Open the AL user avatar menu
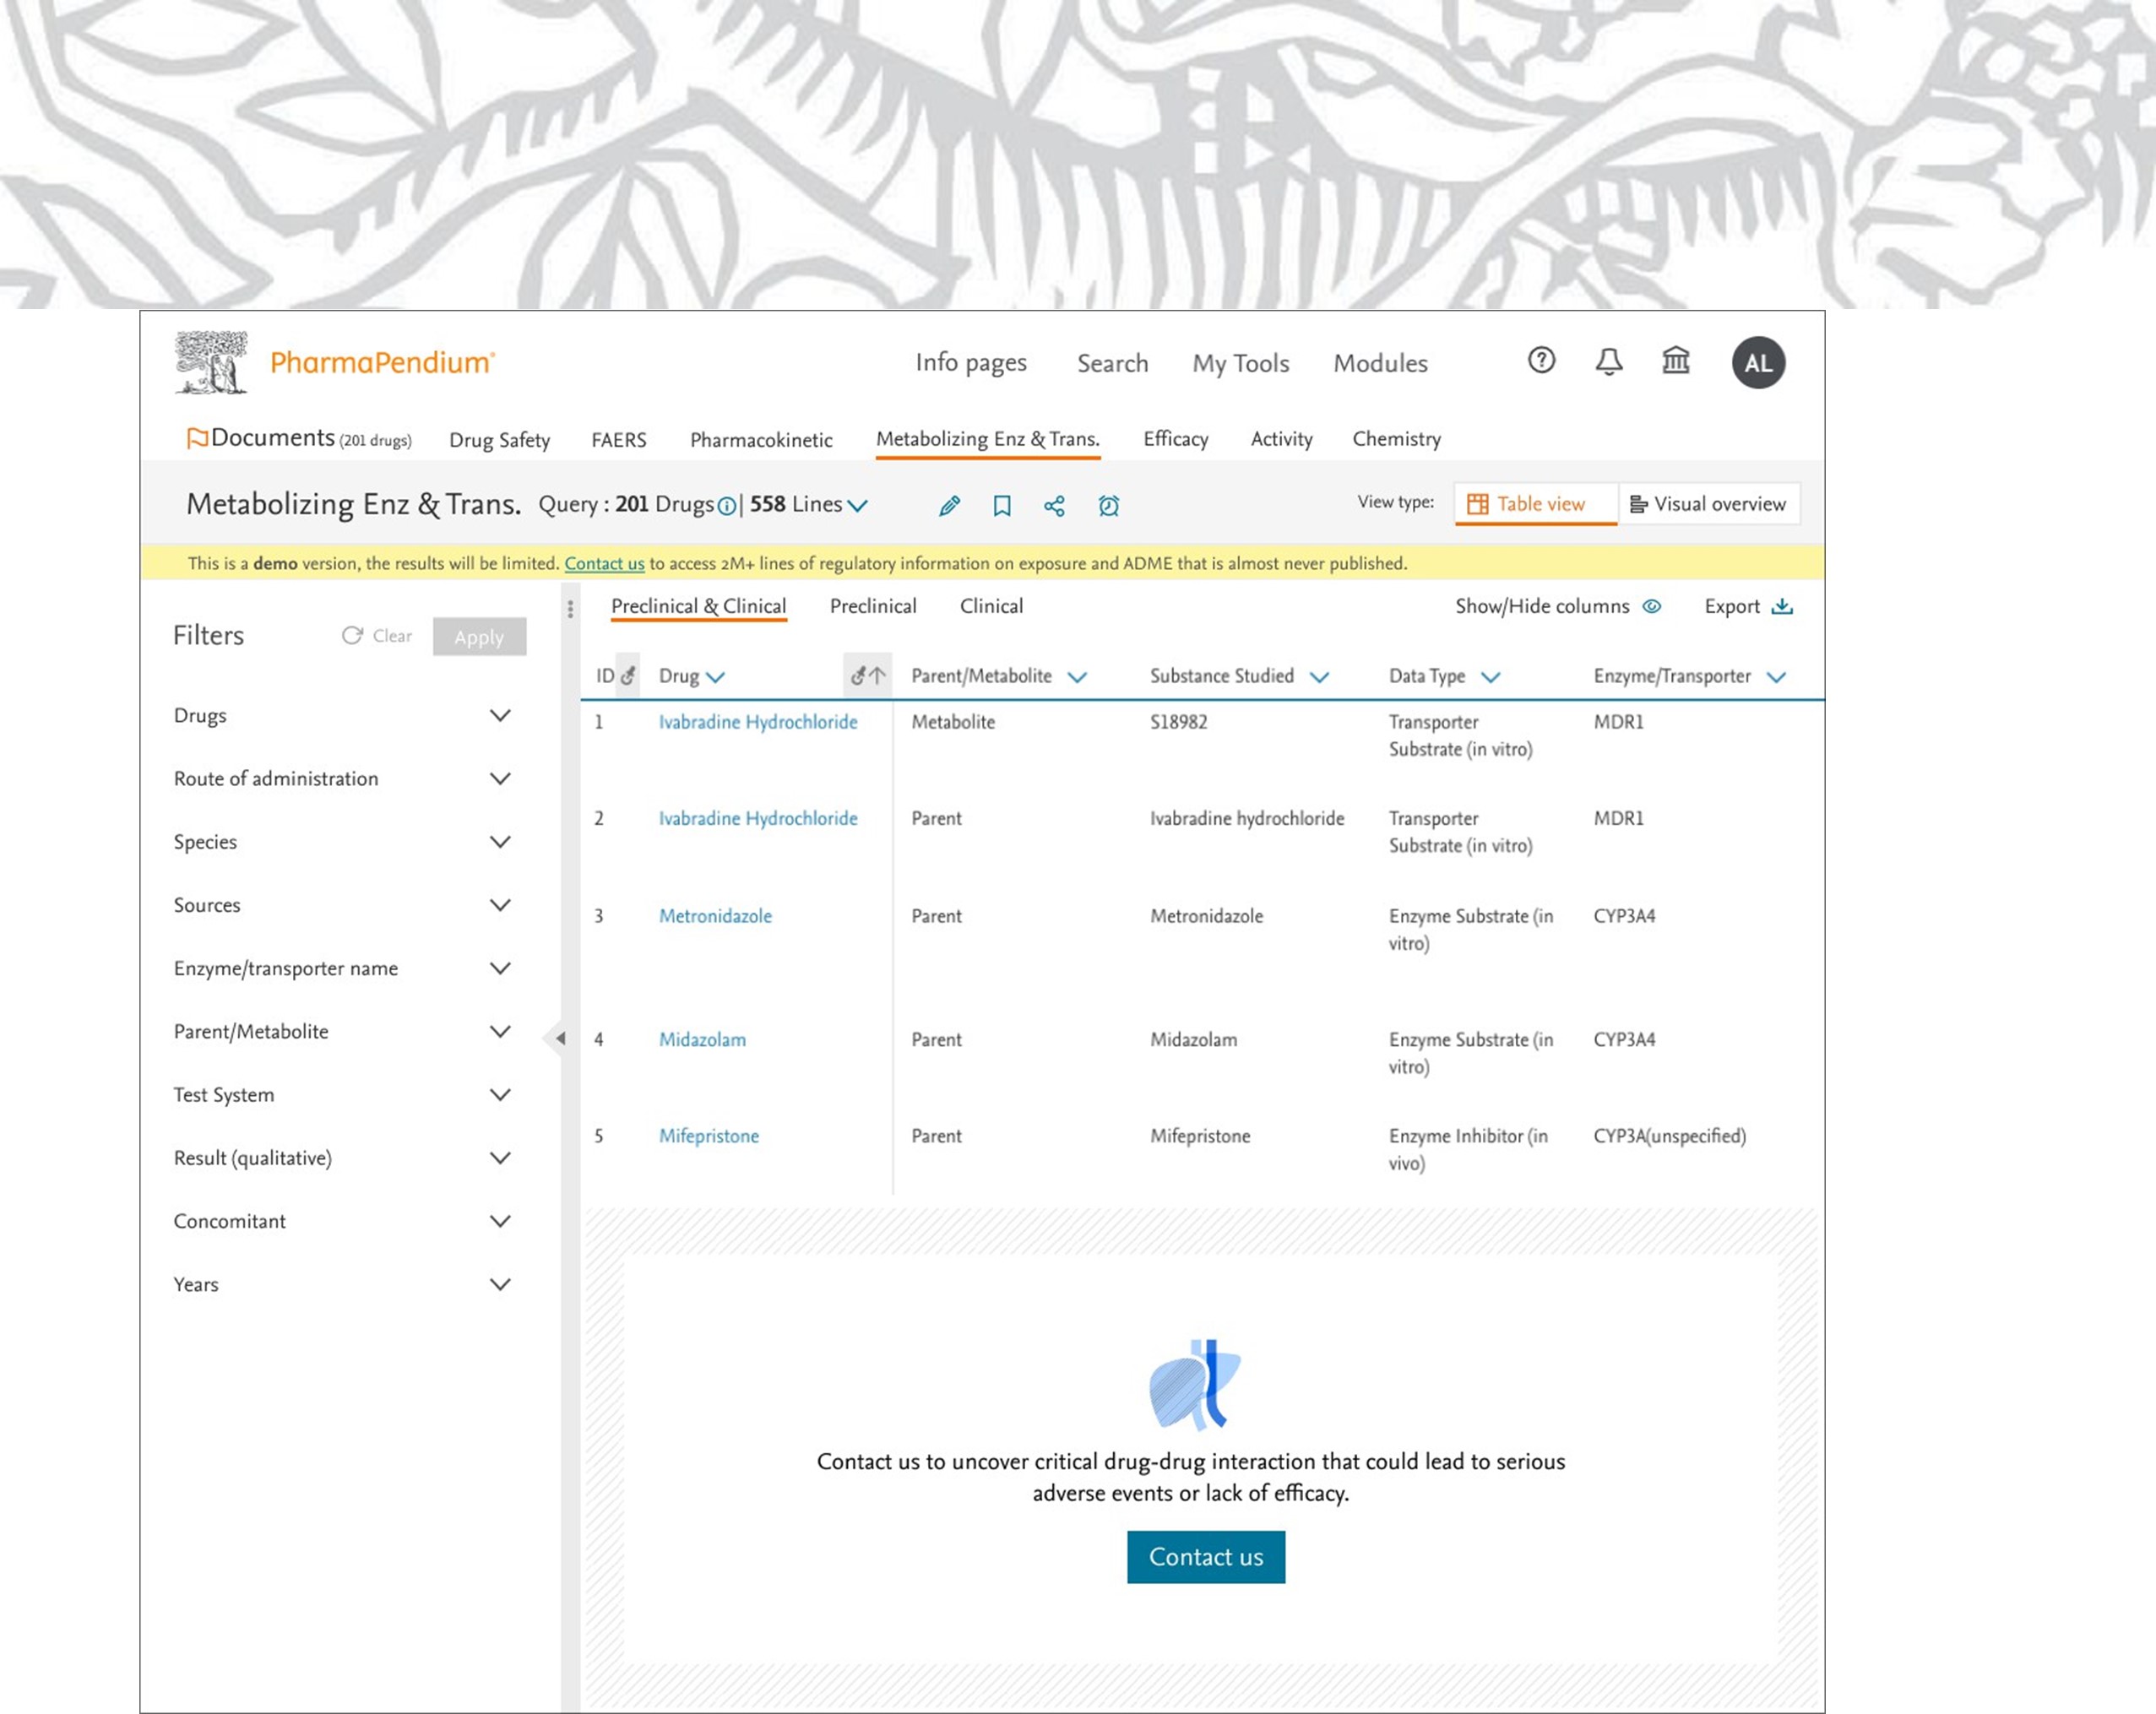2156x1714 pixels. [x=1758, y=363]
